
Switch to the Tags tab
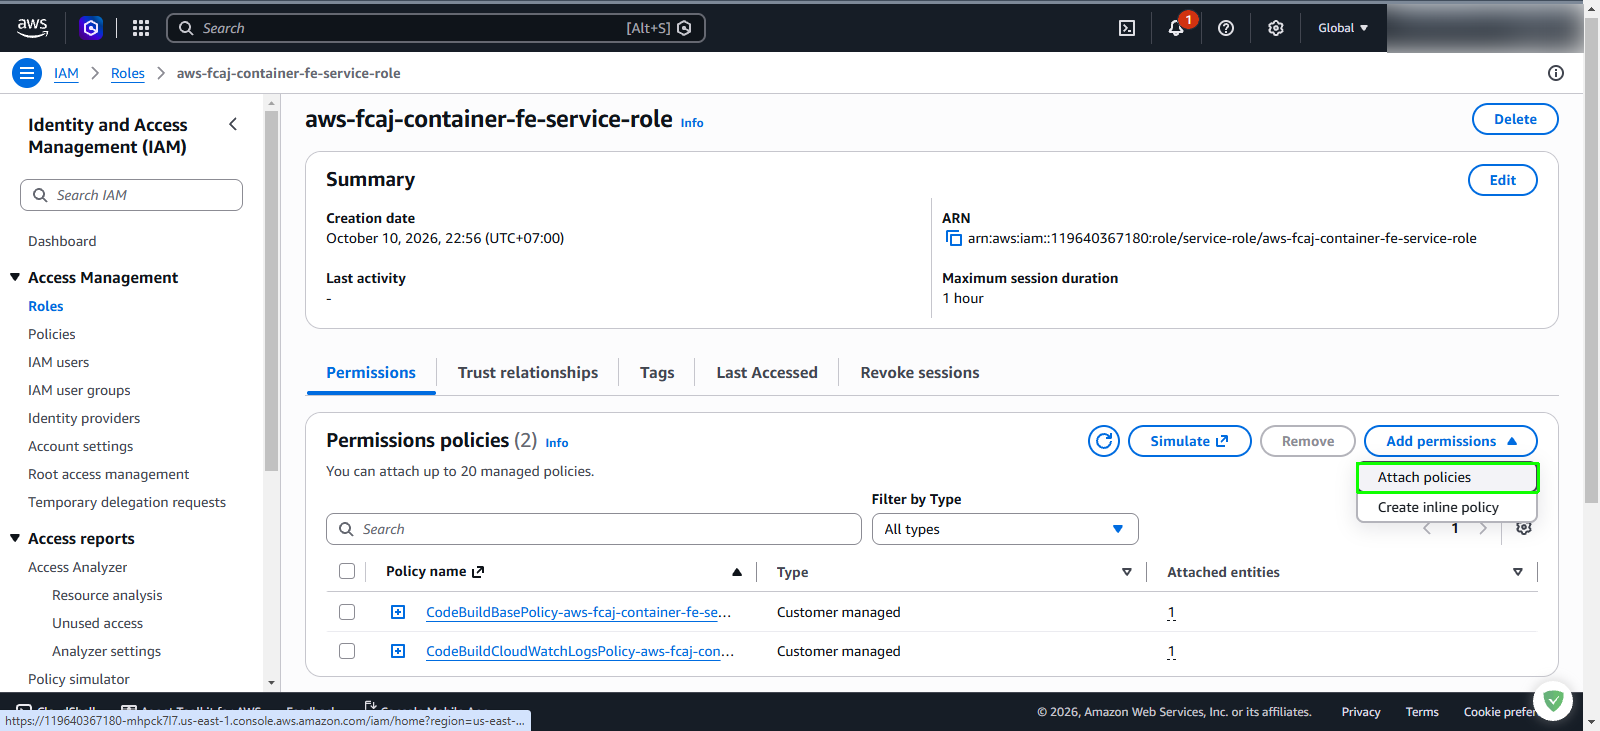(x=657, y=372)
